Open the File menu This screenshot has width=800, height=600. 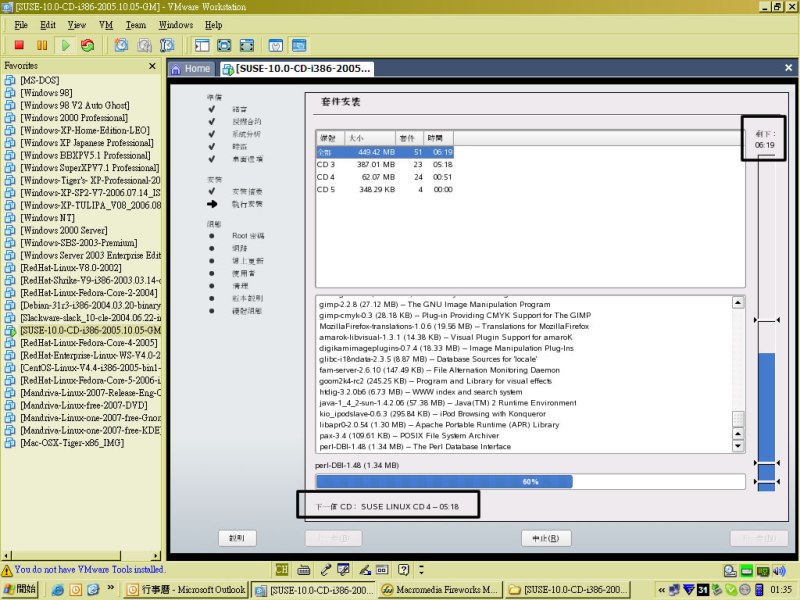pyautogui.click(x=21, y=24)
